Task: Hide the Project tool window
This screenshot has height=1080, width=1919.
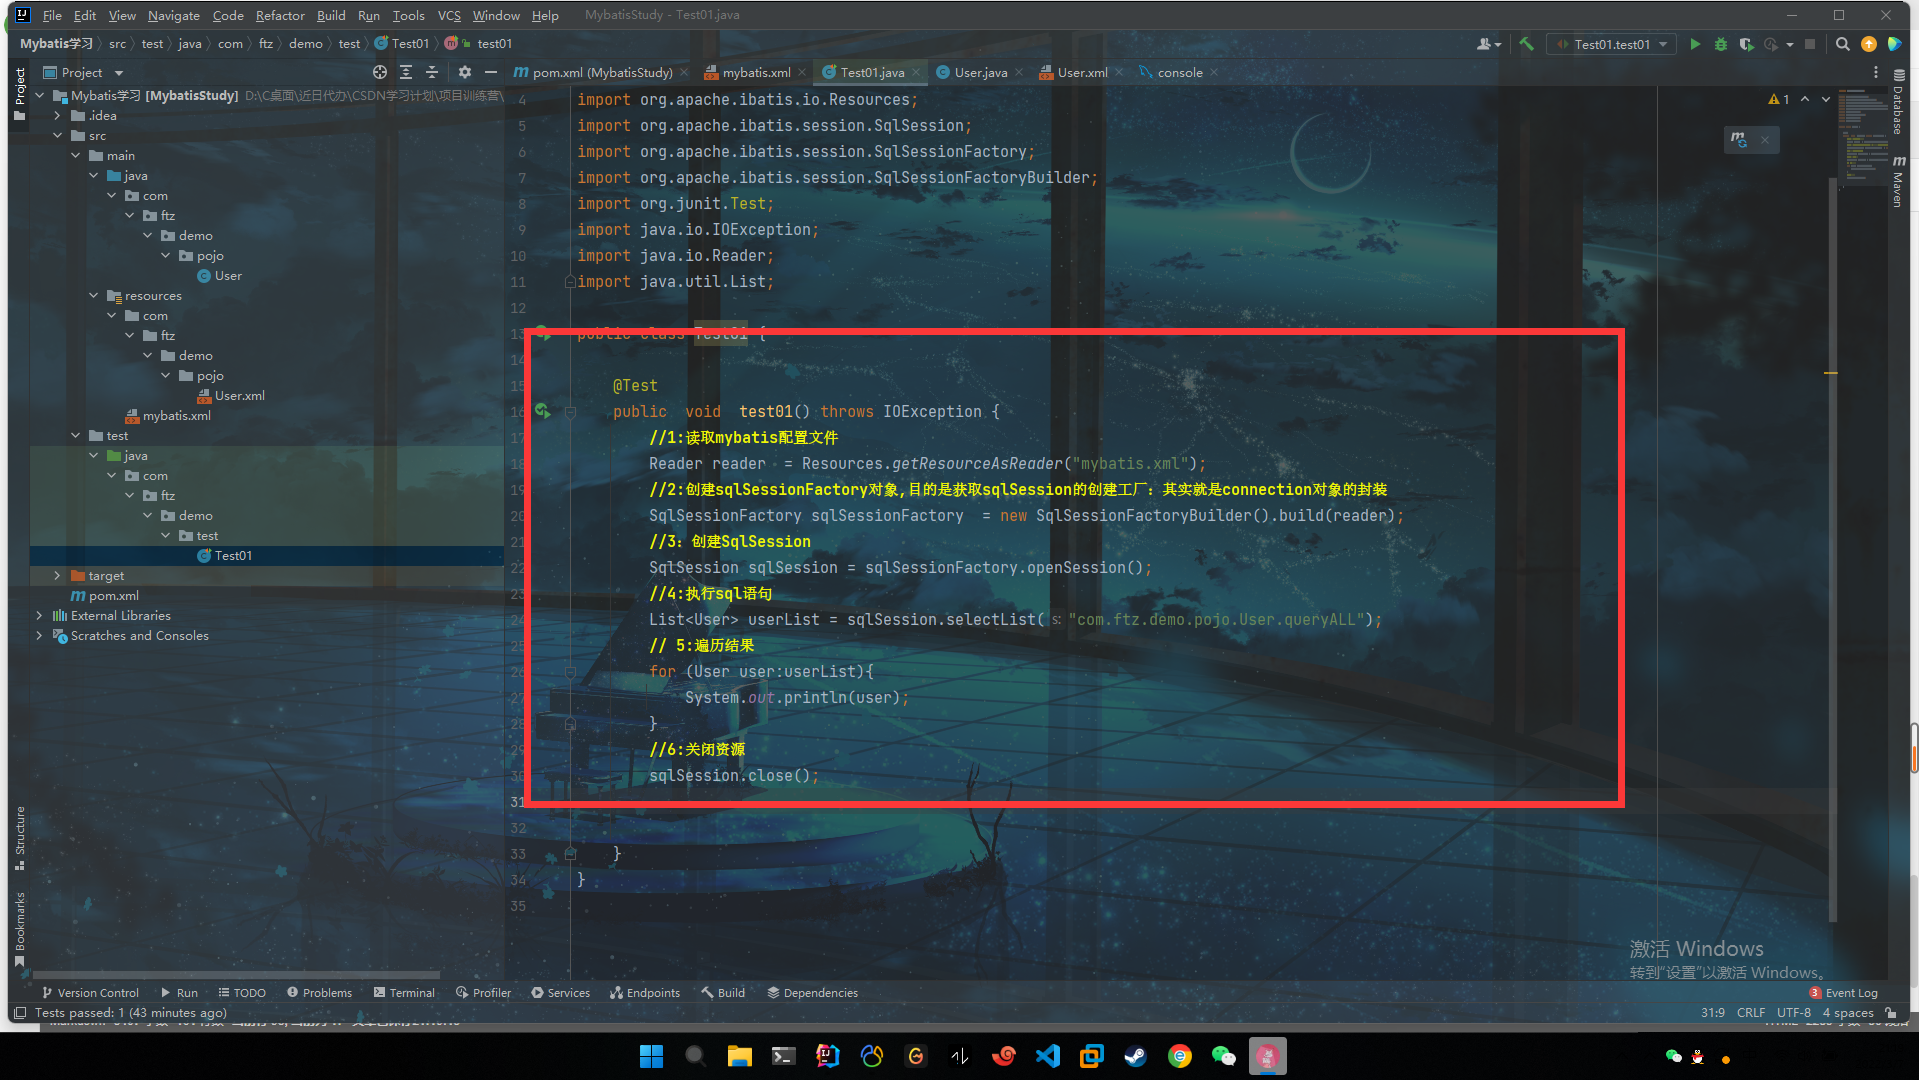Action: coord(491,72)
